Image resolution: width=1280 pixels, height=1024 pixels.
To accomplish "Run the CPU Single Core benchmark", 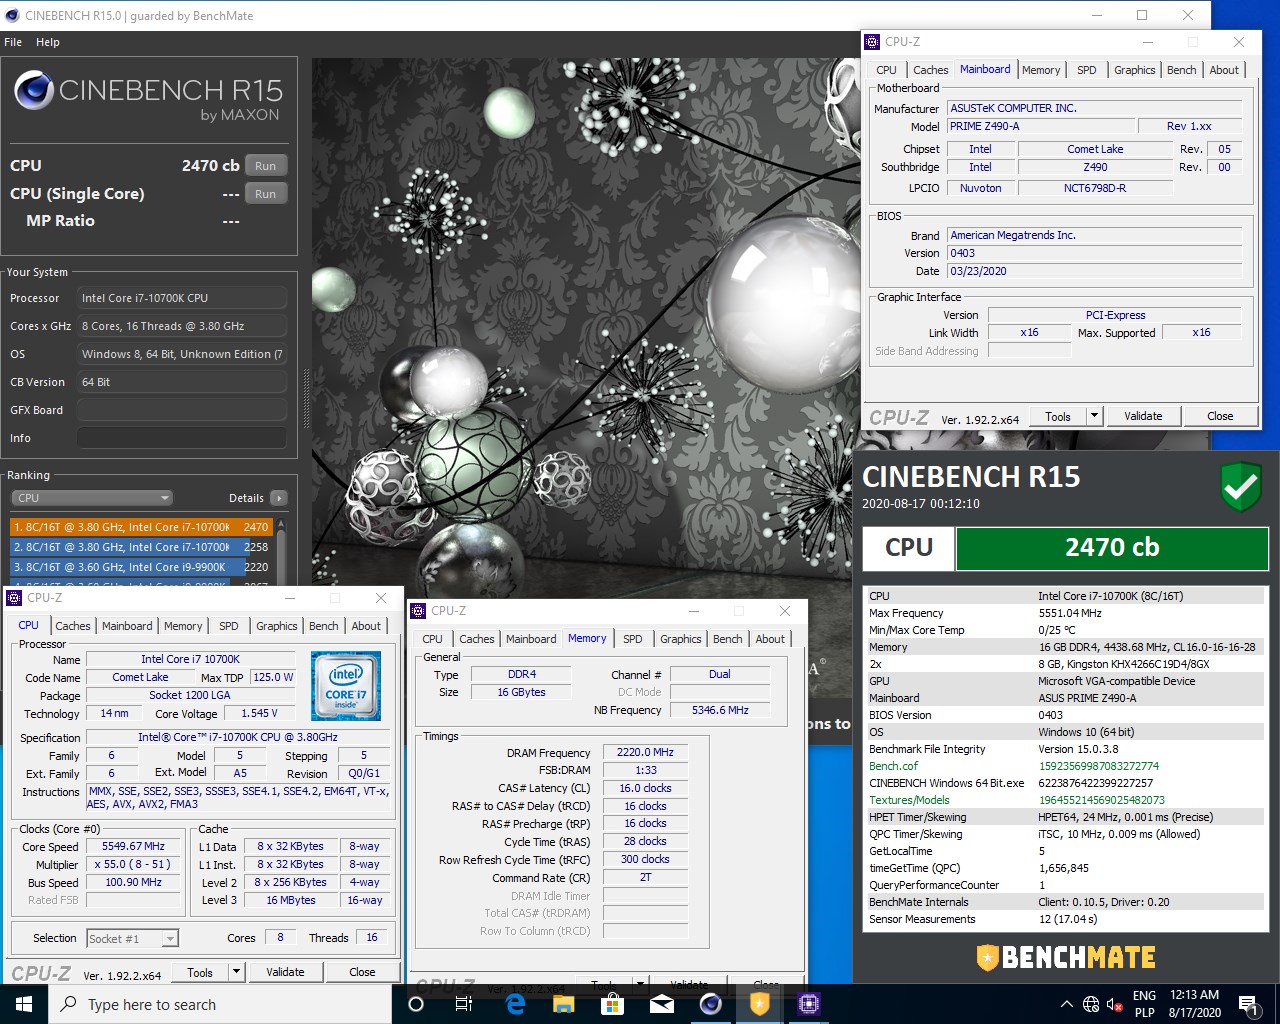I will (x=265, y=194).
